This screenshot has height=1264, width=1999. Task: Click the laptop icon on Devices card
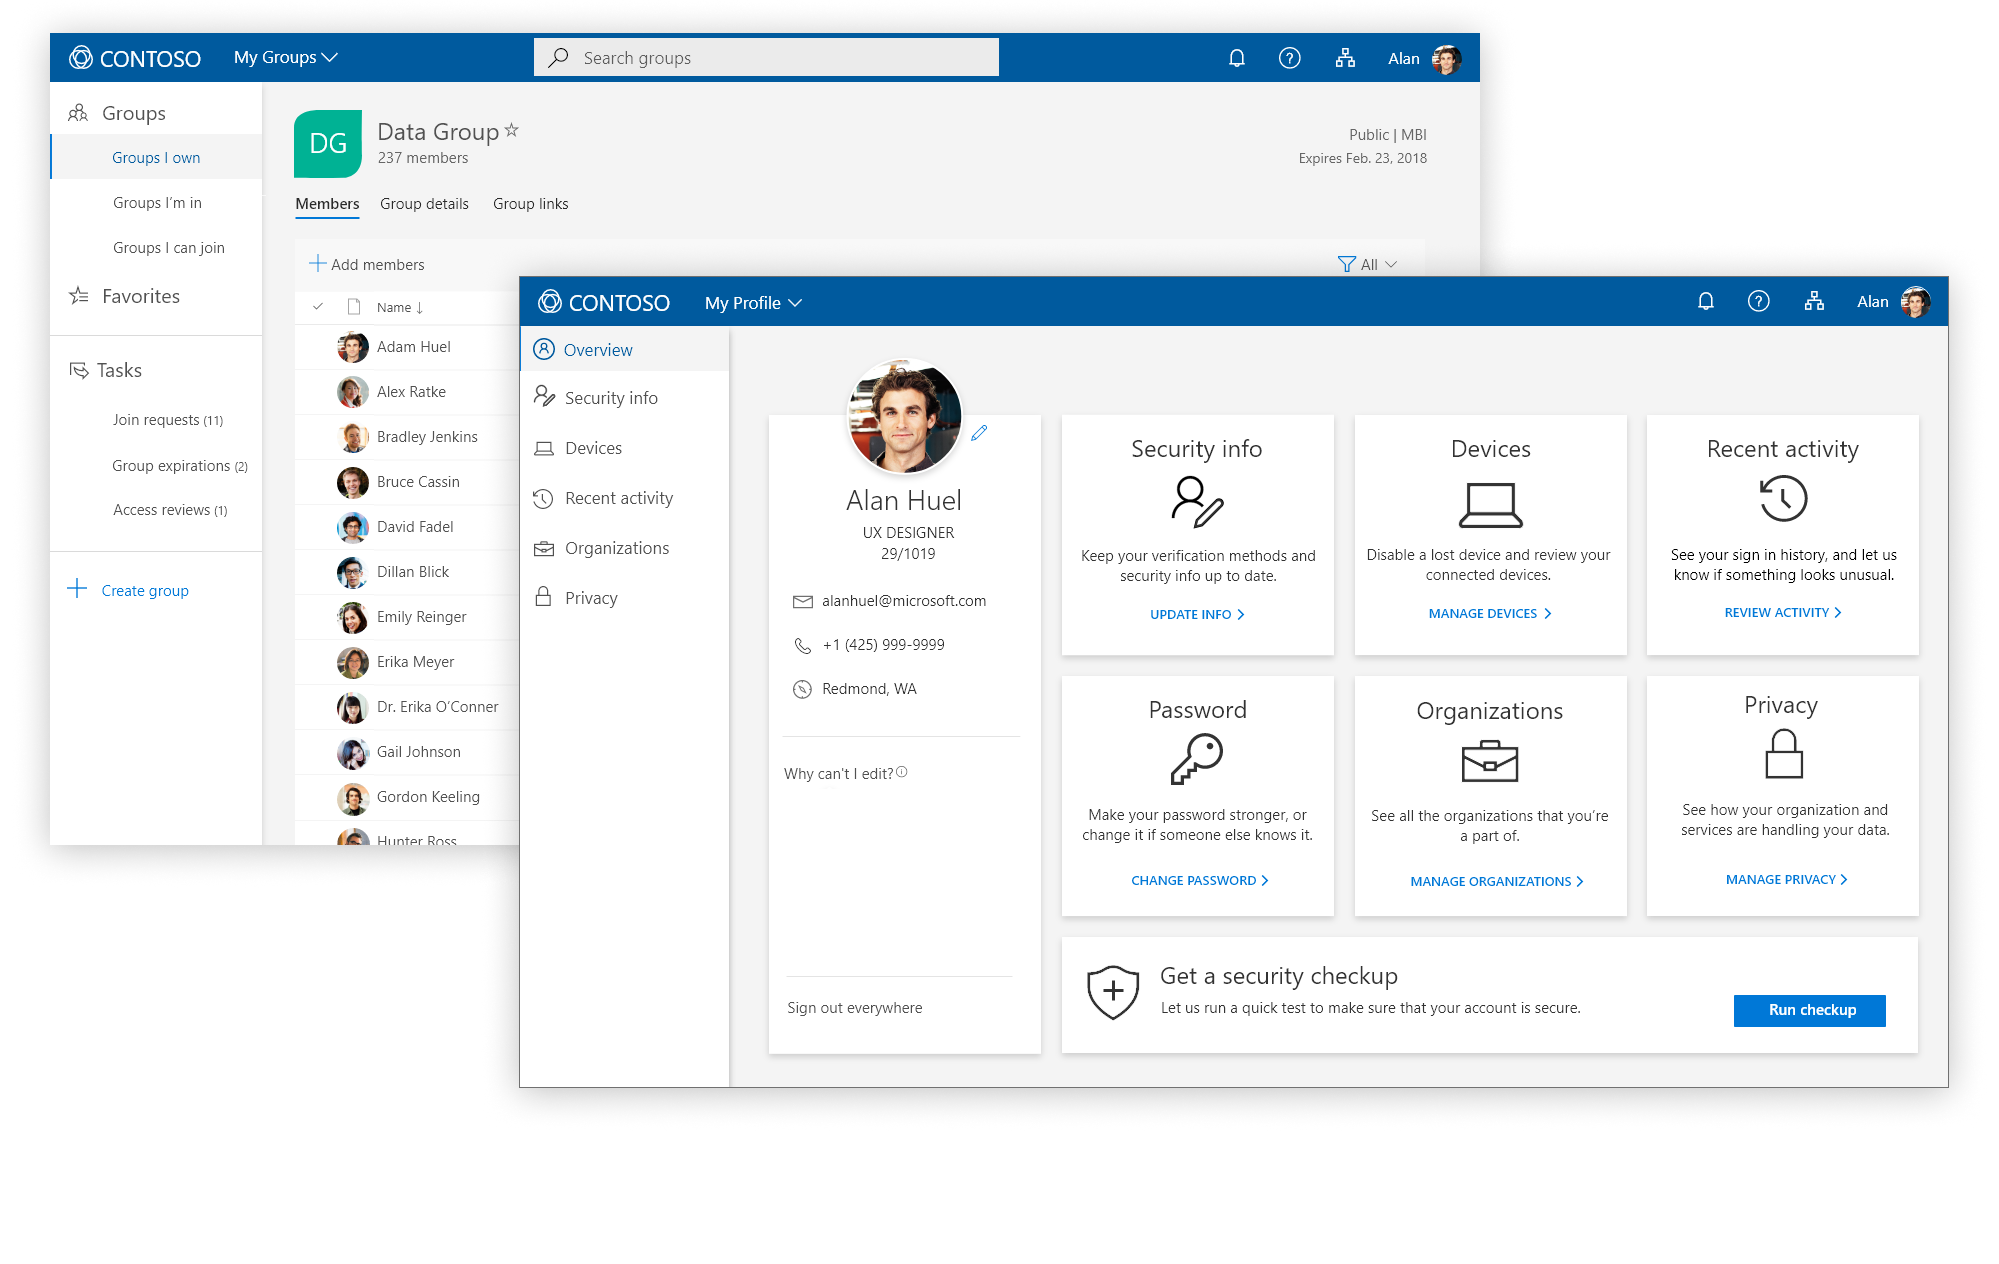point(1490,504)
